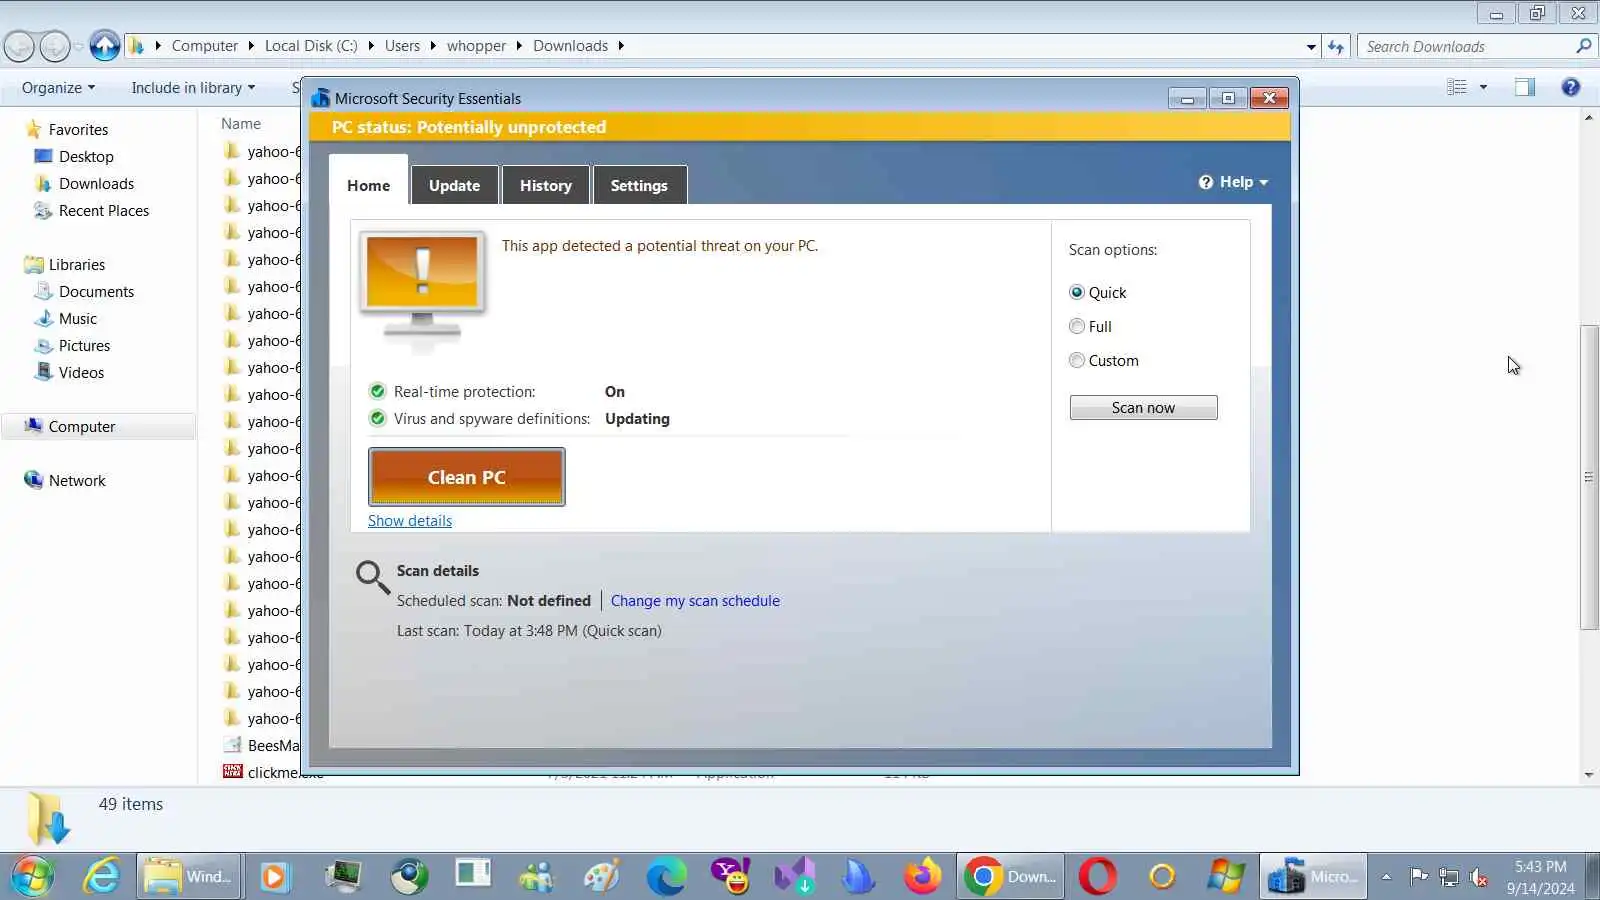Launch Windows Media Player from taskbar
Viewport: 1600px width, 900px height.
pyautogui.click(x=273, y=877)
